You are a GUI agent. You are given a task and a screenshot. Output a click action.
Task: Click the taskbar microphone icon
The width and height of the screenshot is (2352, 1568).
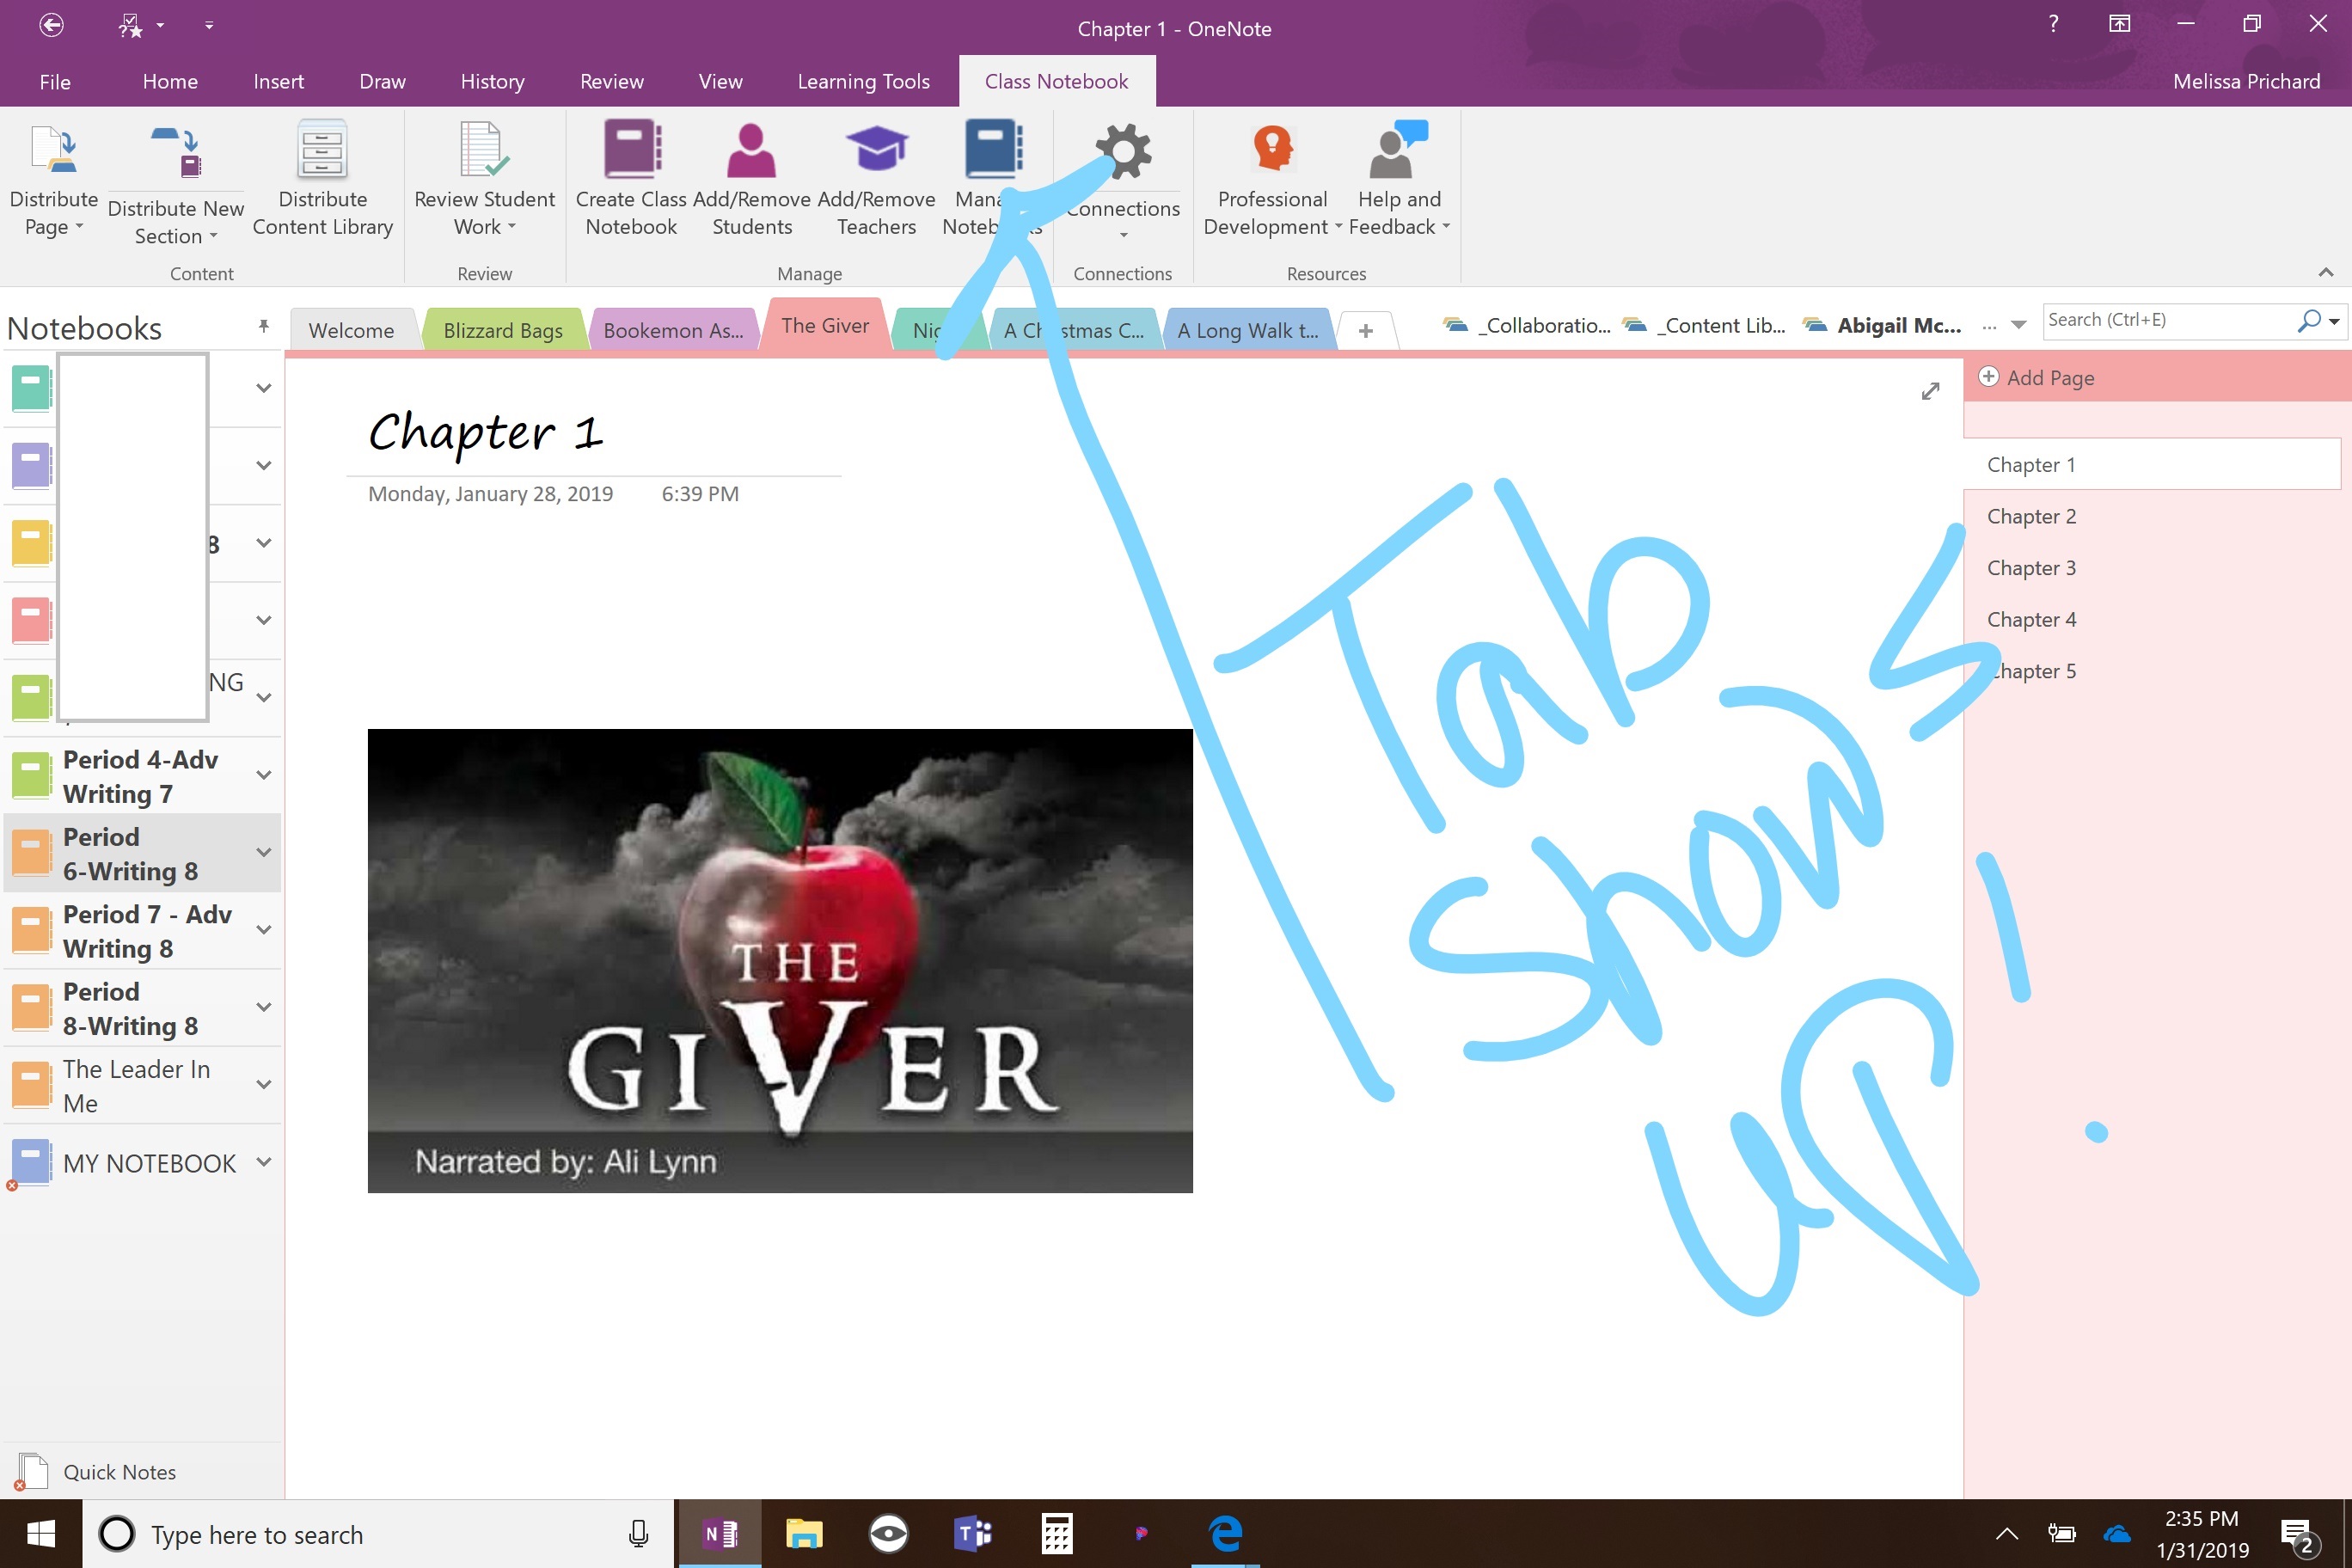[x=638, y=1533]
